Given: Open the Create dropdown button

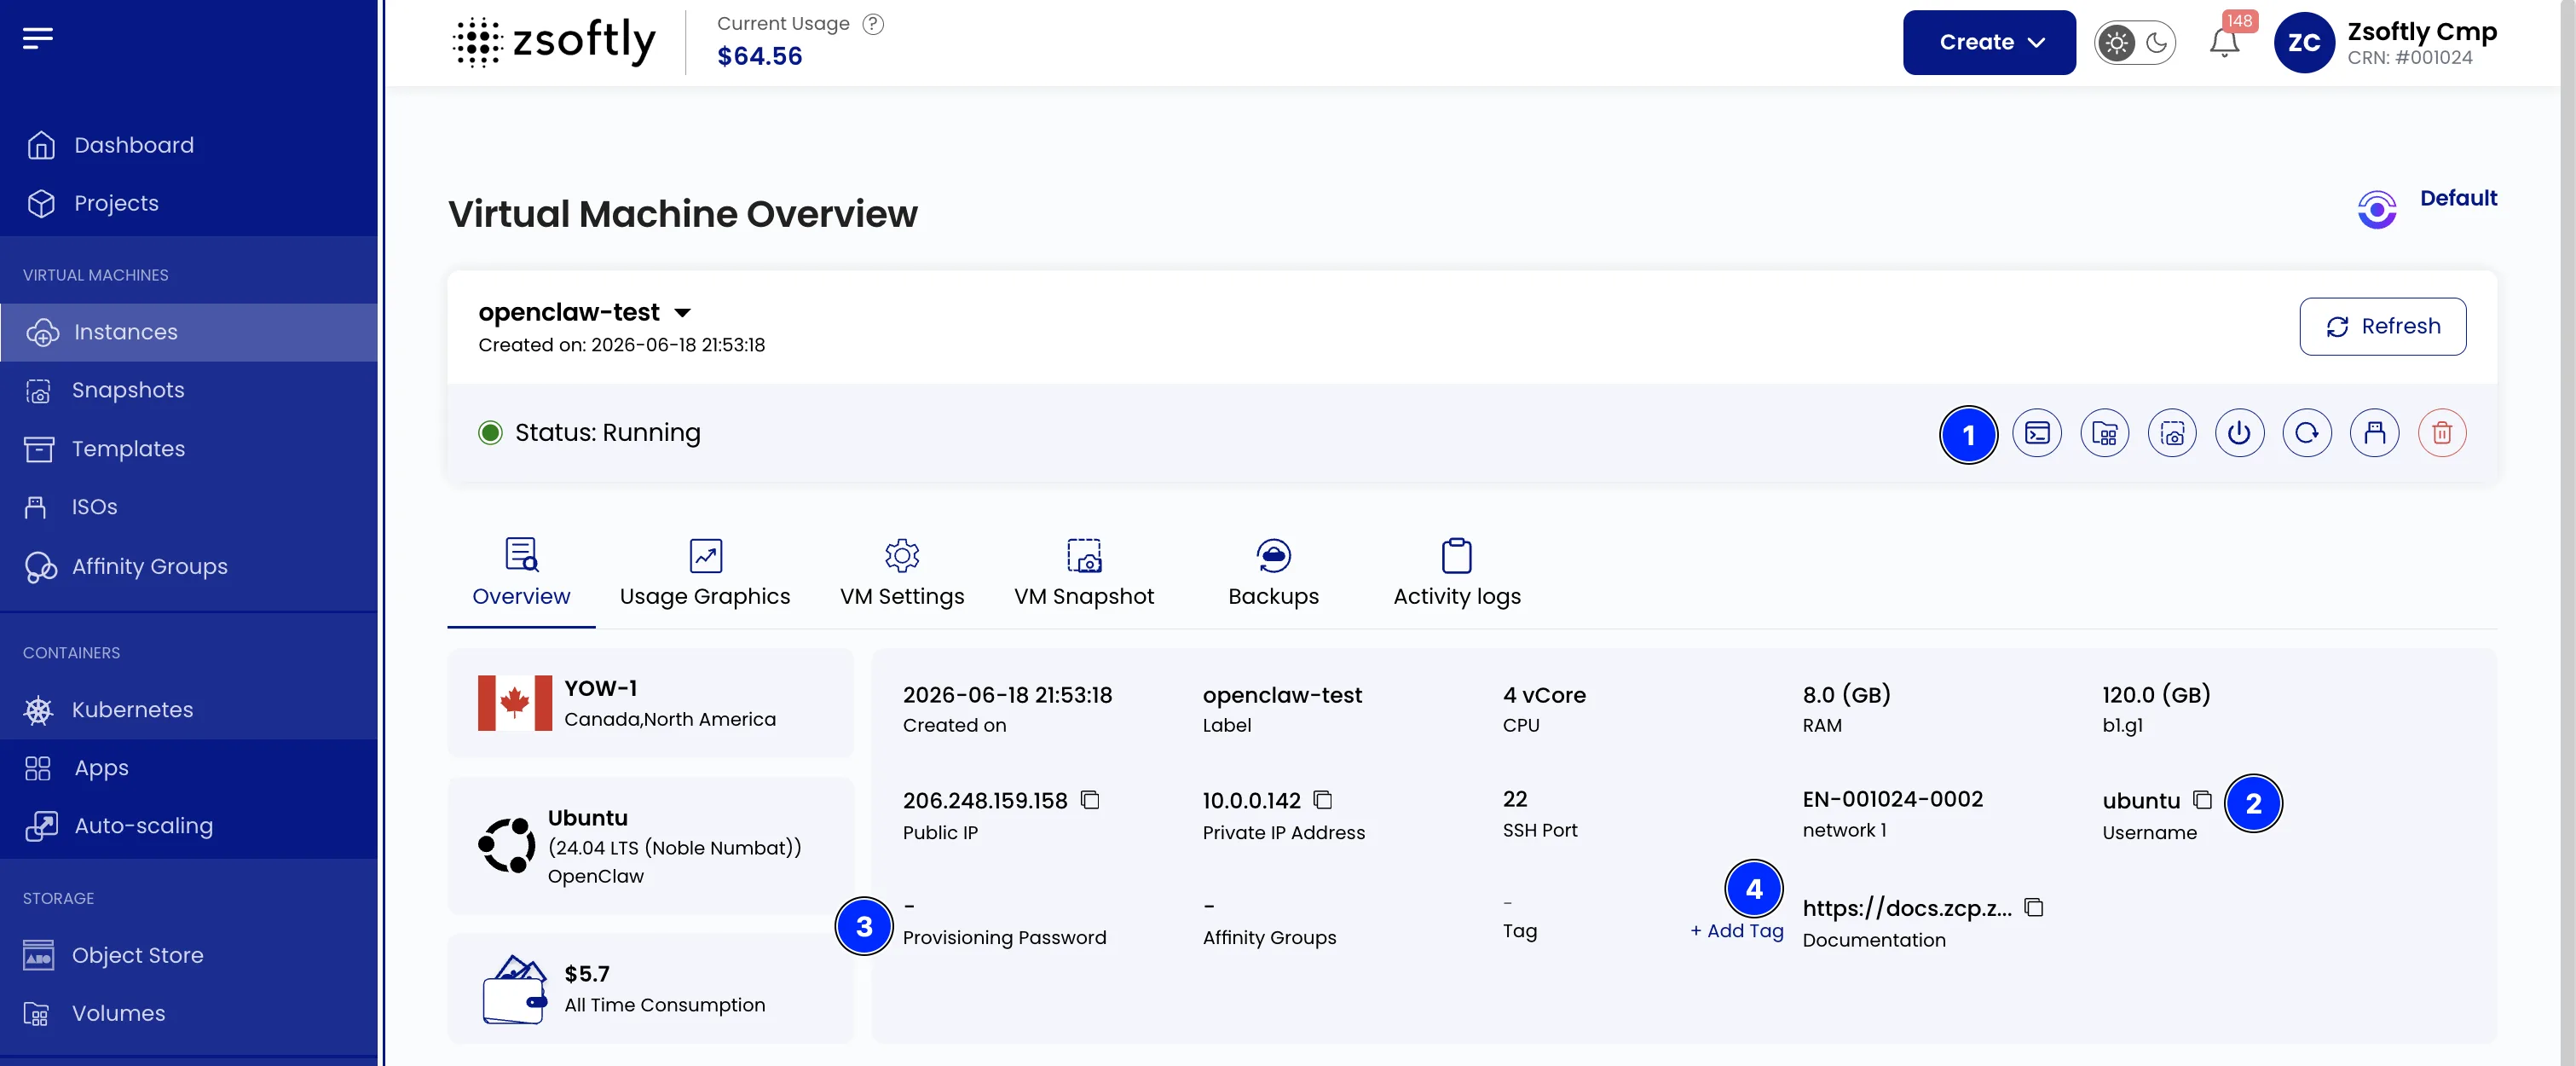Looking at the screenshot, I should pos(1988,42).
